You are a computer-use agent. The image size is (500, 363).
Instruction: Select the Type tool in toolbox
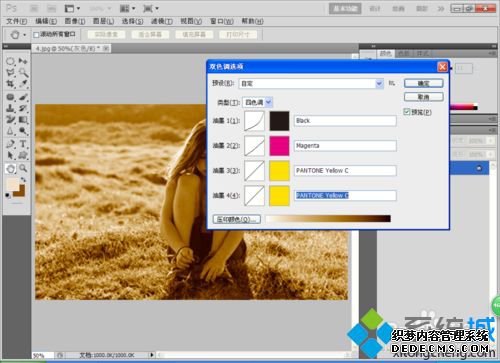tap(23, 144)
